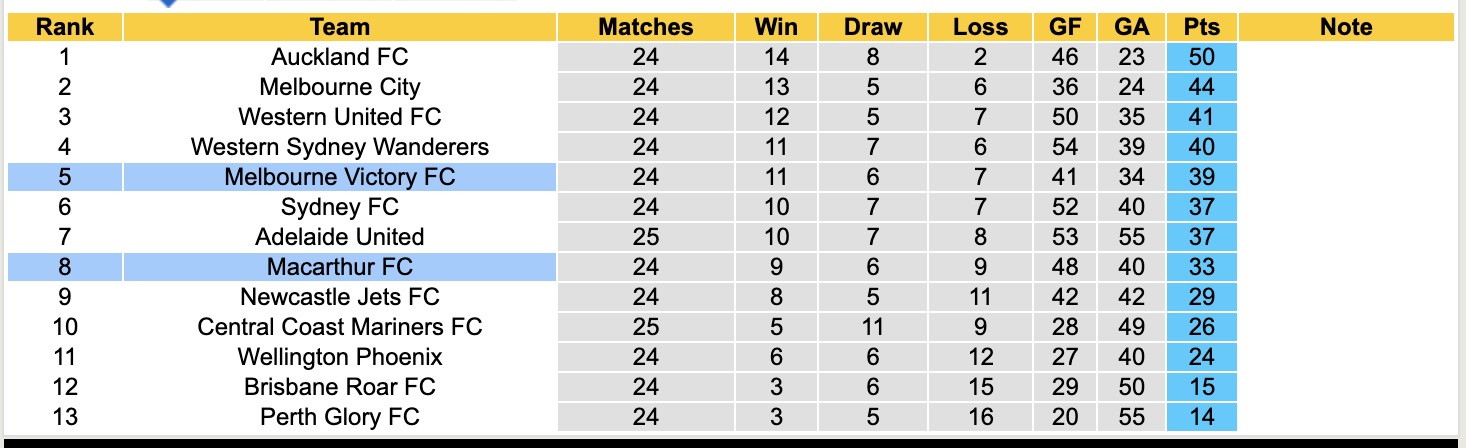This screenshot has height=448, width=1466.
Task: Click the Rank column header
Action: [65, 27]
